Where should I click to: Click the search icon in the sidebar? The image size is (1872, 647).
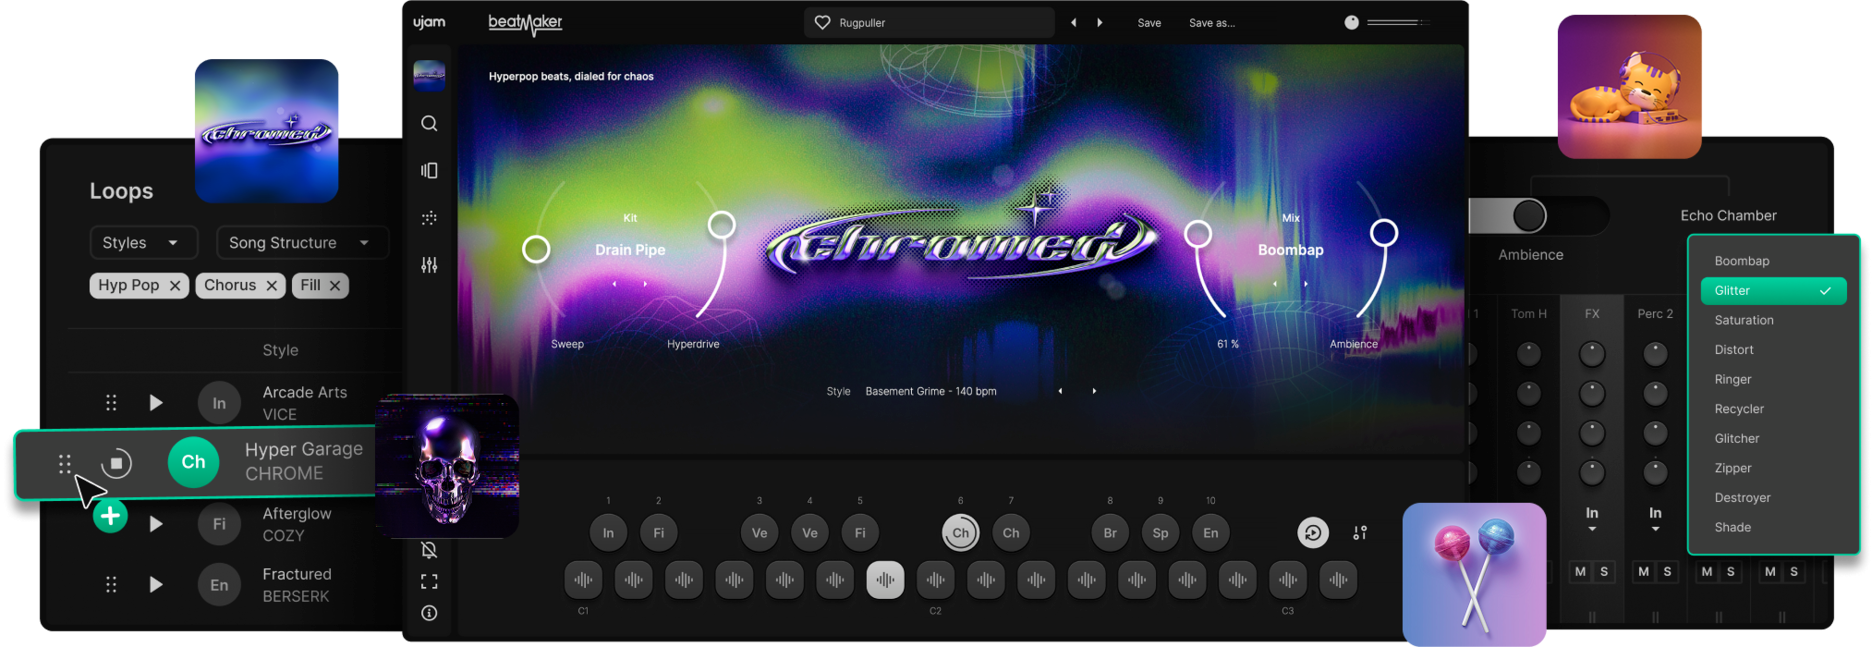(x=429, y=123)
